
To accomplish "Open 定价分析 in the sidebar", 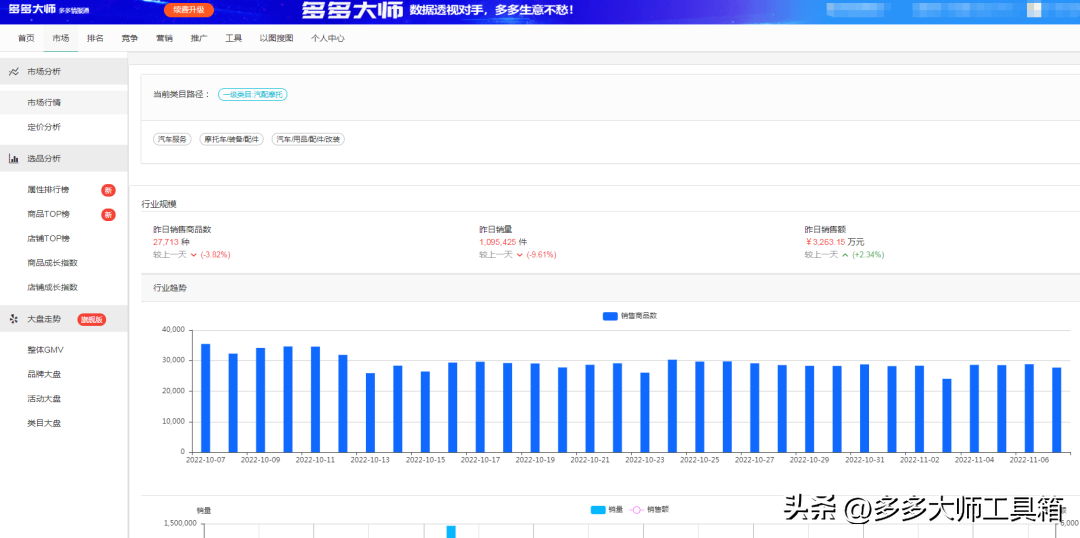I will 44,127.
